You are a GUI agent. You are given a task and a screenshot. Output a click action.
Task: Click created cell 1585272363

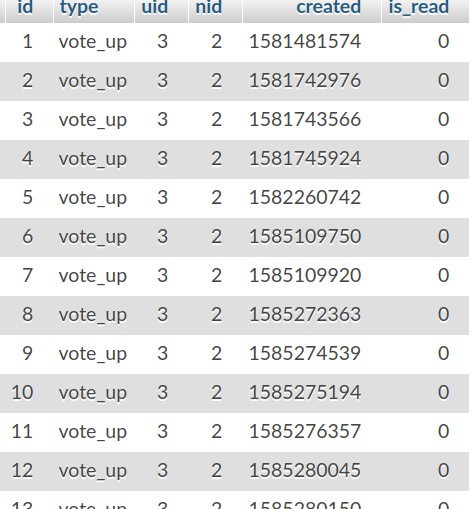coord(305,315)
